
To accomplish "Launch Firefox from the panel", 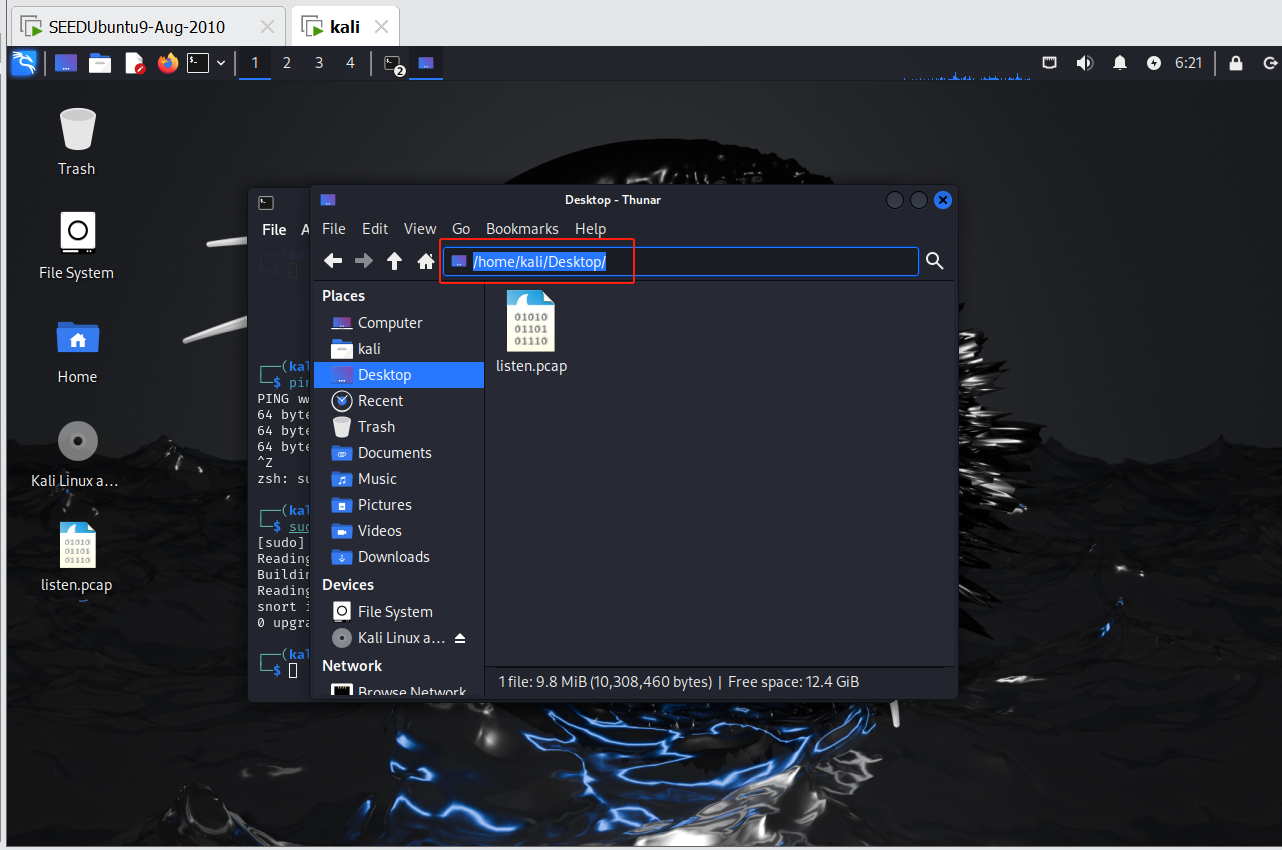I will point(167,63).
